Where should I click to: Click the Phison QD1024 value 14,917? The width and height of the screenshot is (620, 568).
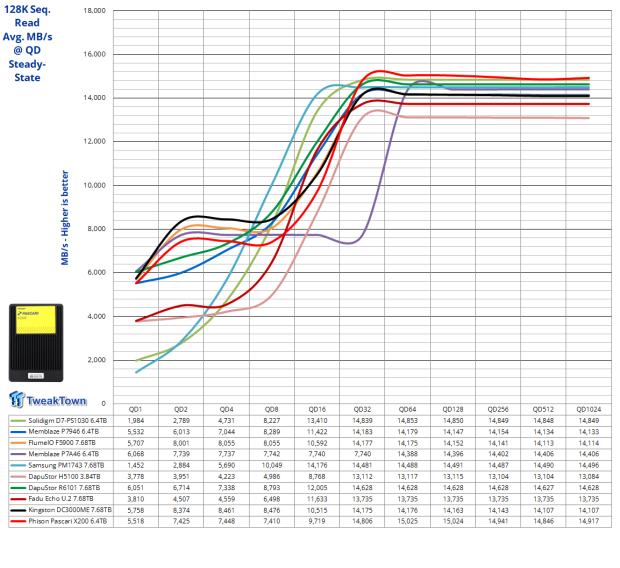coord(589,521)
